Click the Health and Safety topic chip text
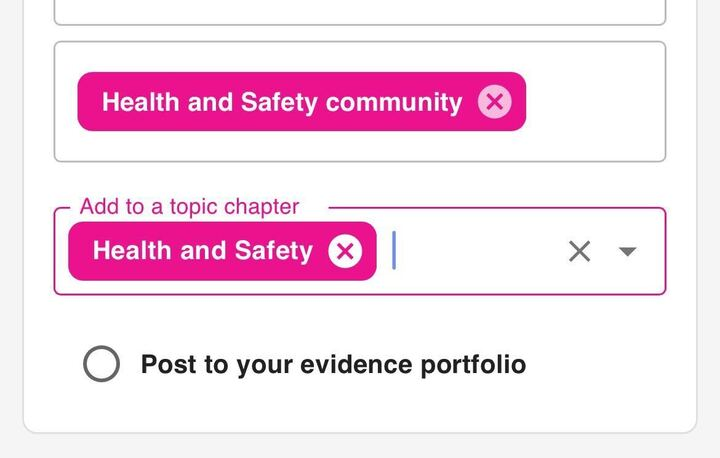The image size is (720, 458). pos(202,251)
